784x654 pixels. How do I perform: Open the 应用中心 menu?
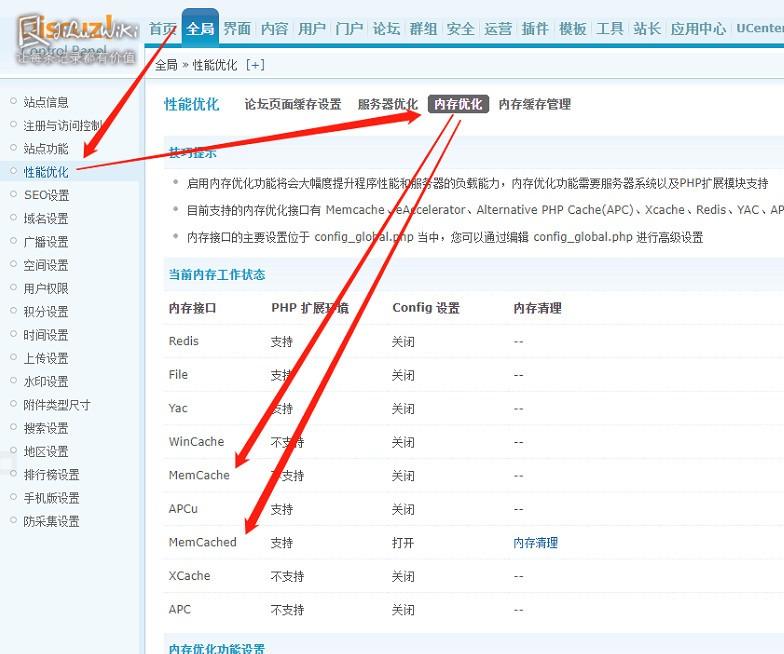point(698,28)
